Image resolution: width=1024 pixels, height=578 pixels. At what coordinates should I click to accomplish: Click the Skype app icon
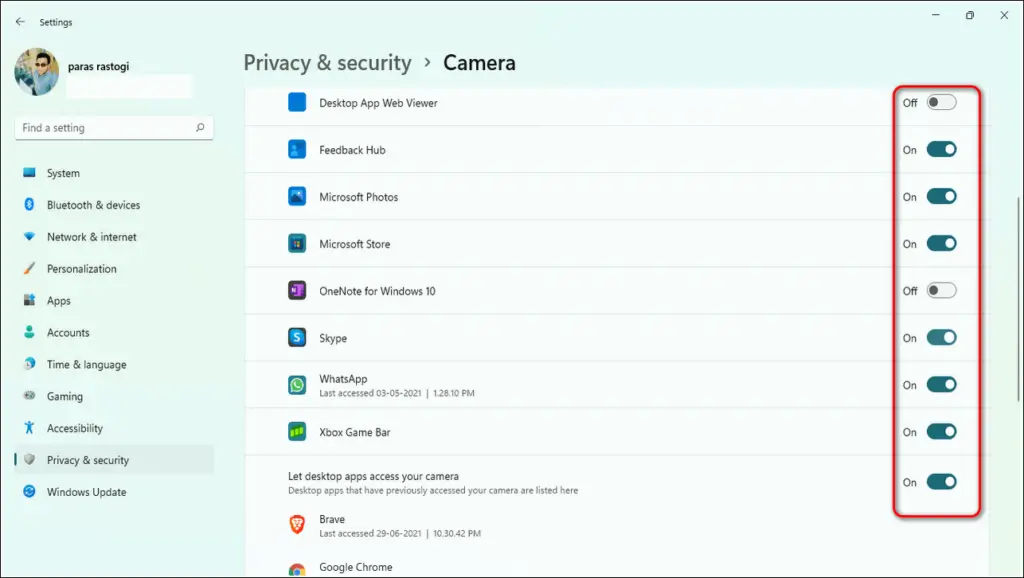tap(297, 337)
